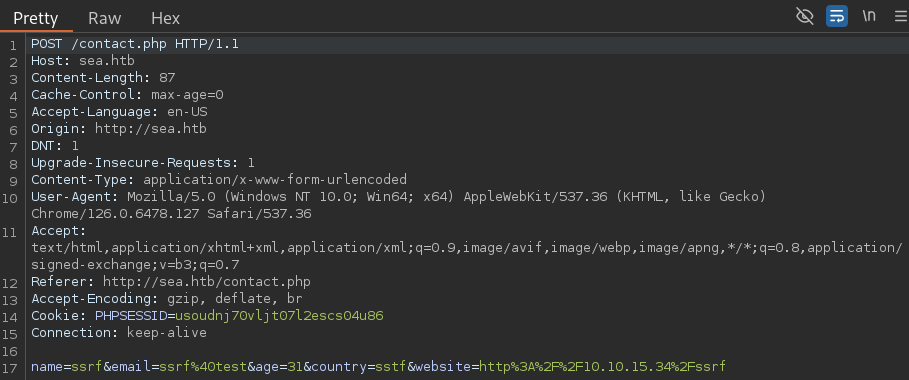Toggle the show newline \n characters button
The width and height of the screenshot is (909, 380).
(x=868, y=16)
